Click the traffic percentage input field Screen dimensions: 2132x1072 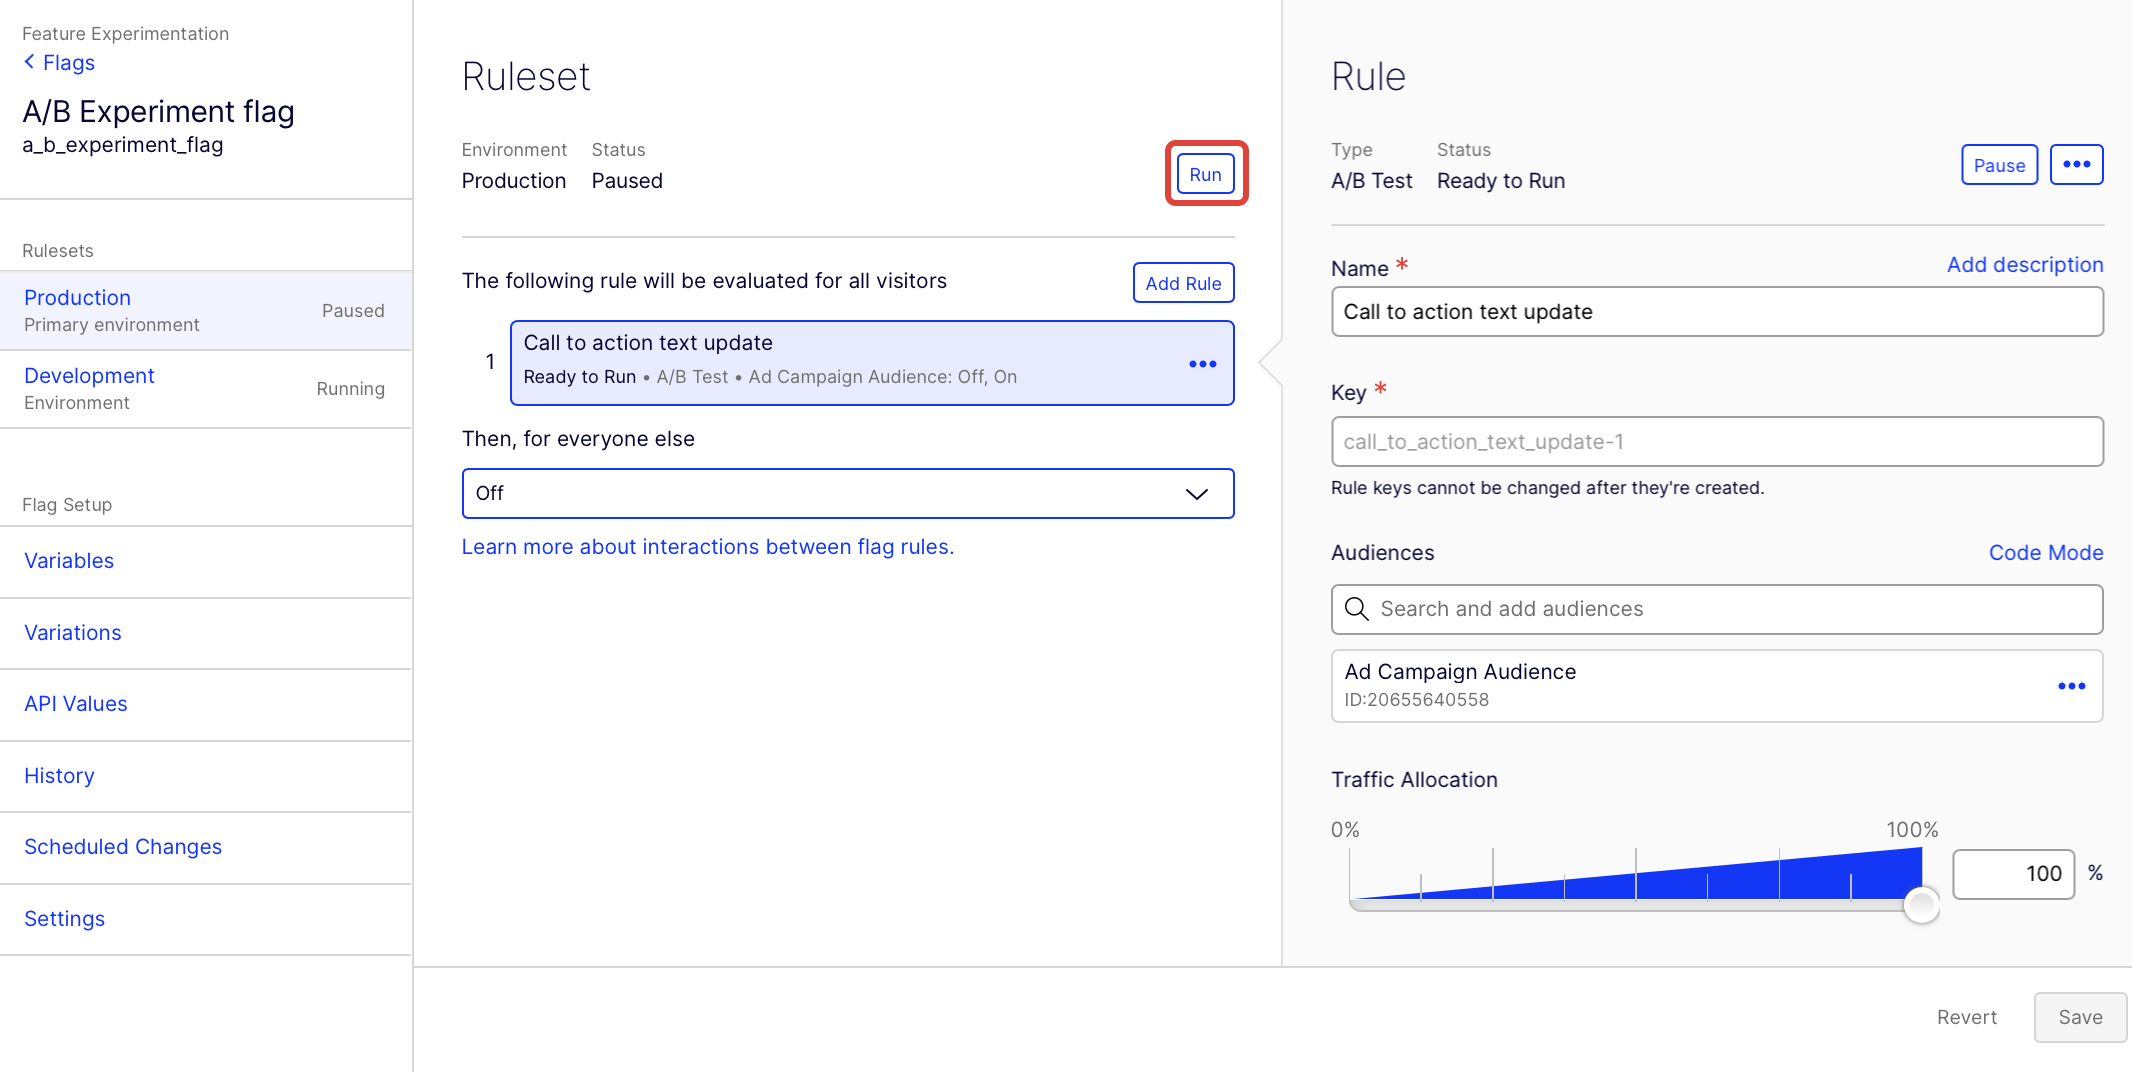coord(2013,874)
